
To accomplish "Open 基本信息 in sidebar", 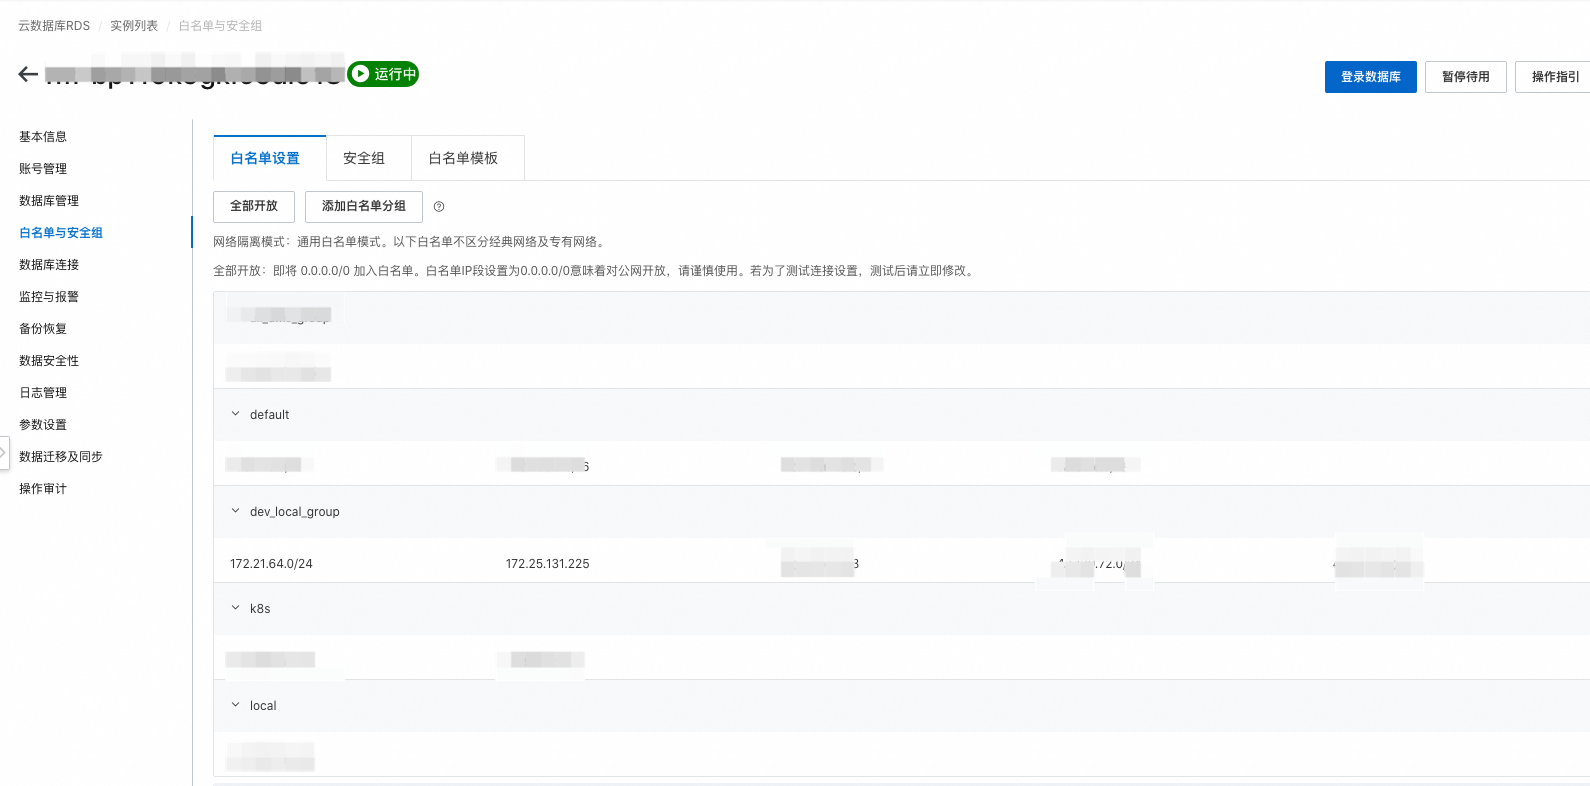I will click(43, 137).
